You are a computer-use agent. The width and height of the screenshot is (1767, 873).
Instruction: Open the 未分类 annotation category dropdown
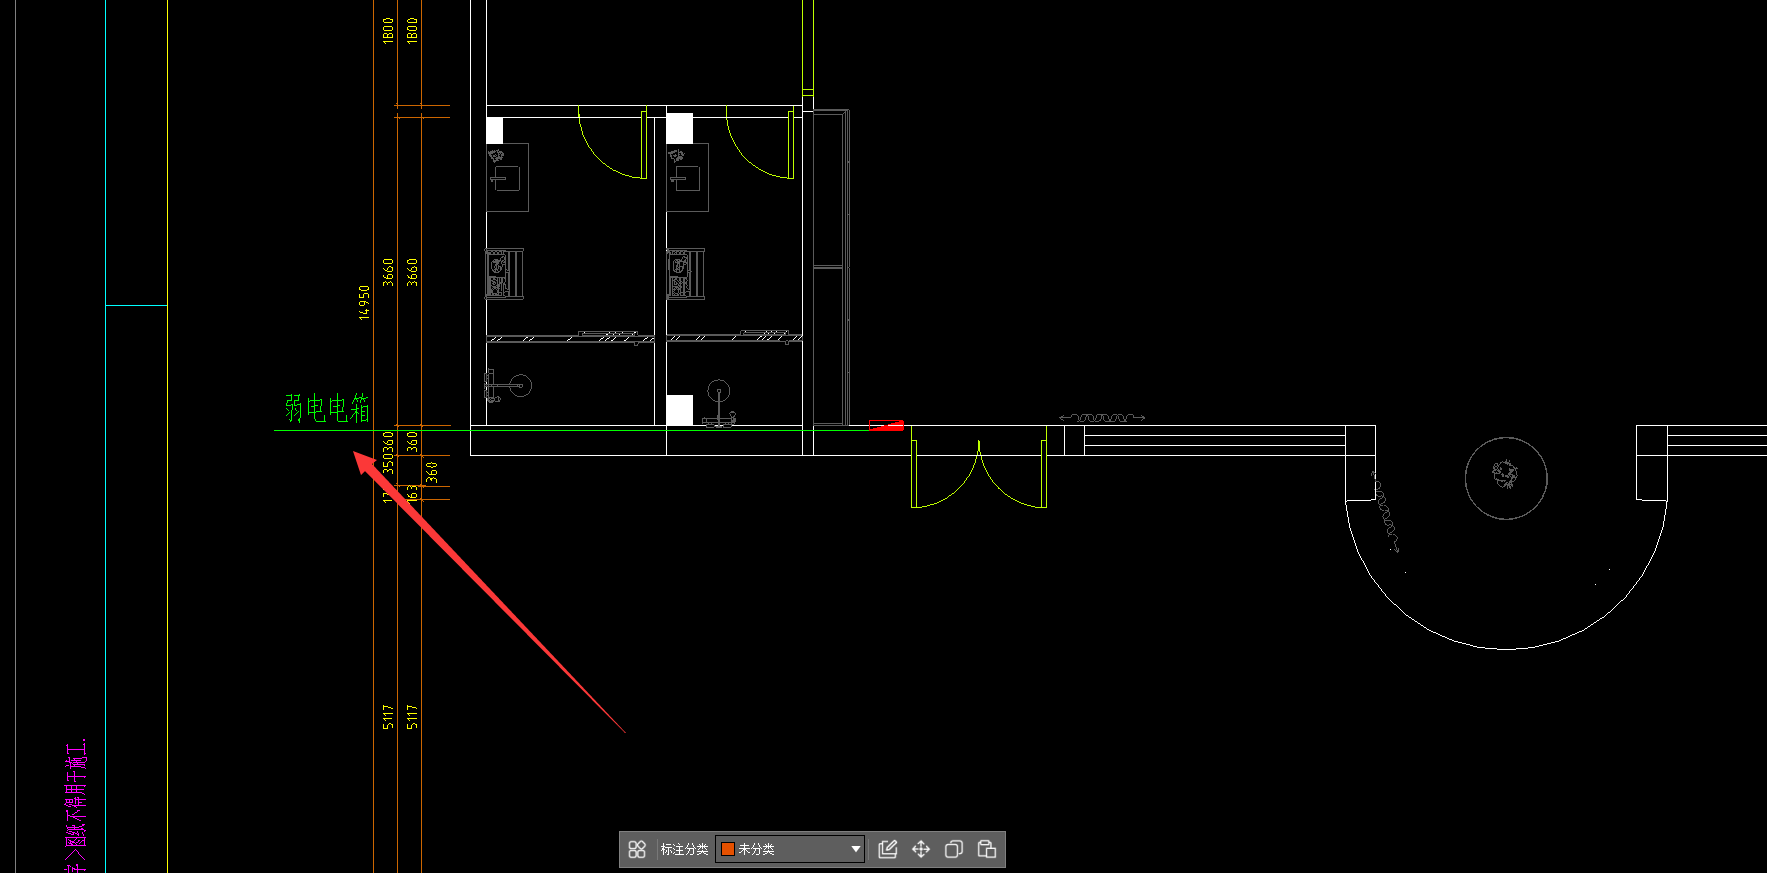click(x=790, y=849)
